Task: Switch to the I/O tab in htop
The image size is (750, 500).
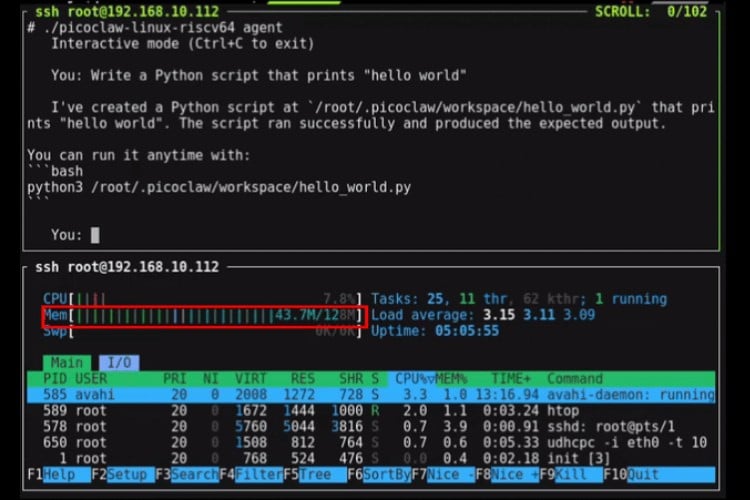Action: (119, 362)
